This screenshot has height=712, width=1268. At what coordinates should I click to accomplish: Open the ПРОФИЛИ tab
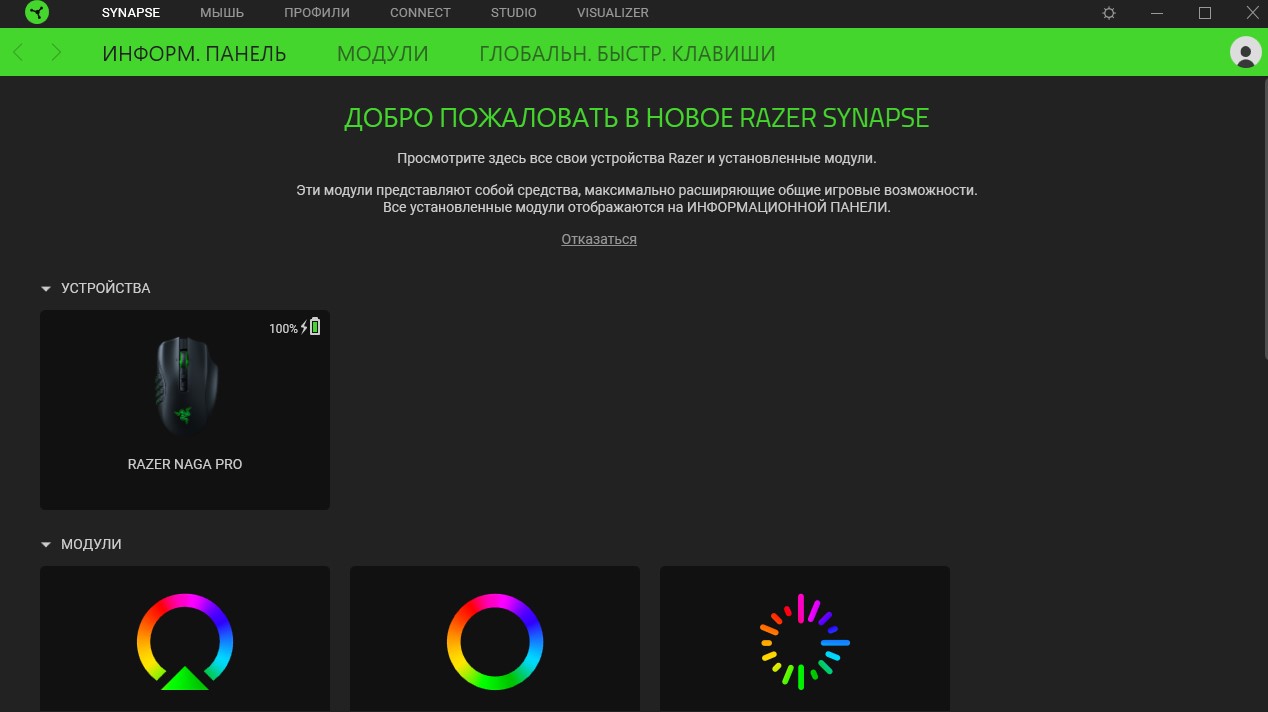(x=316, y=13)
